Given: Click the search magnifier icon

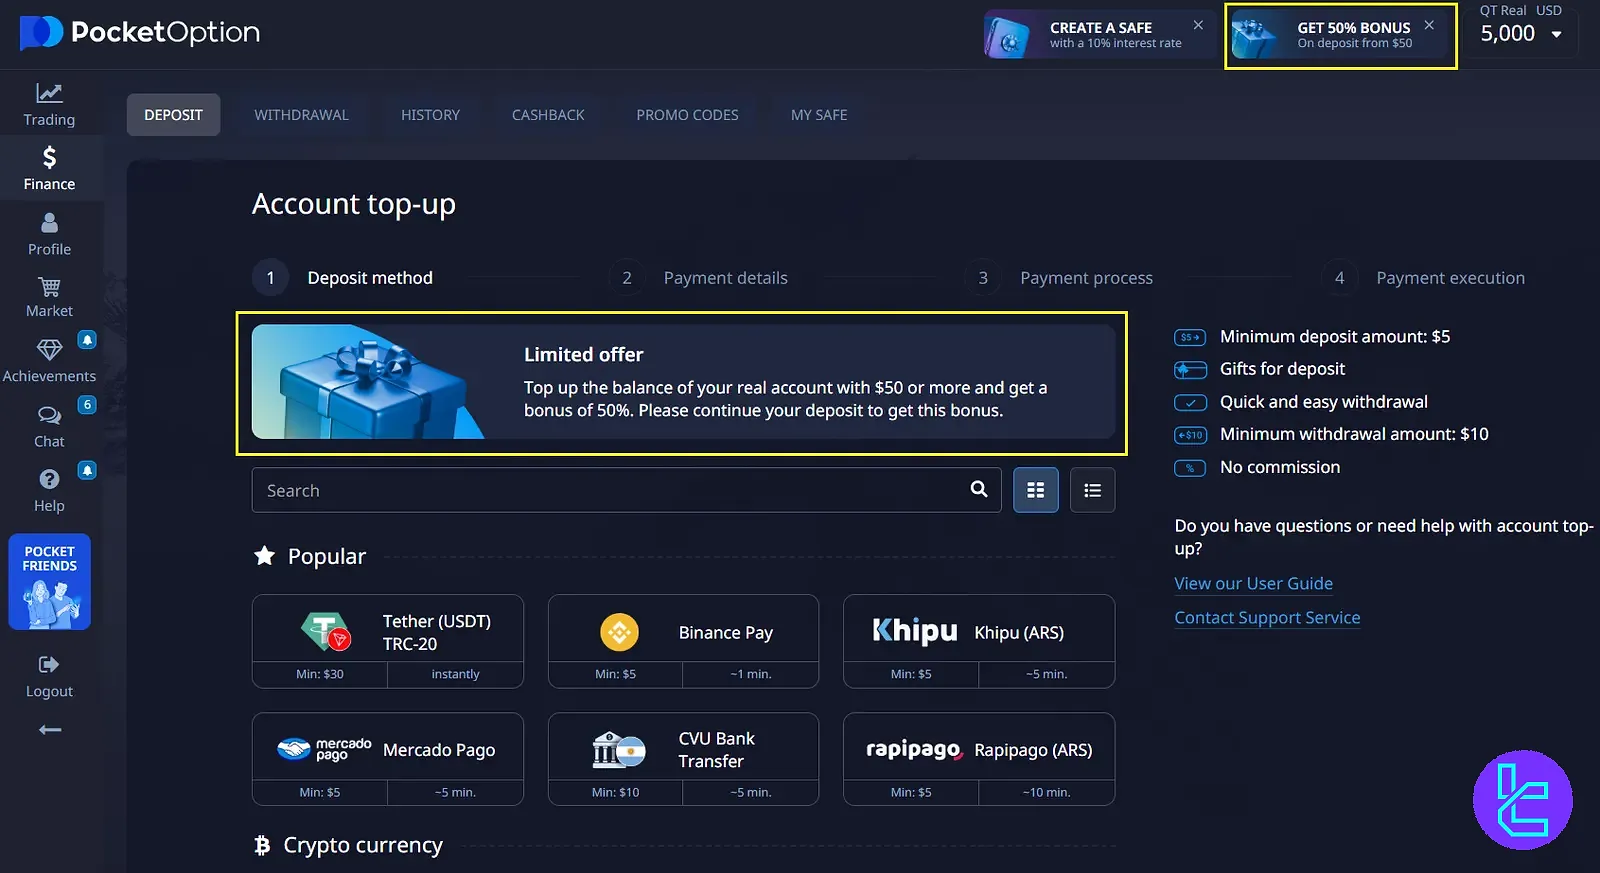Looking at the screenshot, I should click(978, 489).
